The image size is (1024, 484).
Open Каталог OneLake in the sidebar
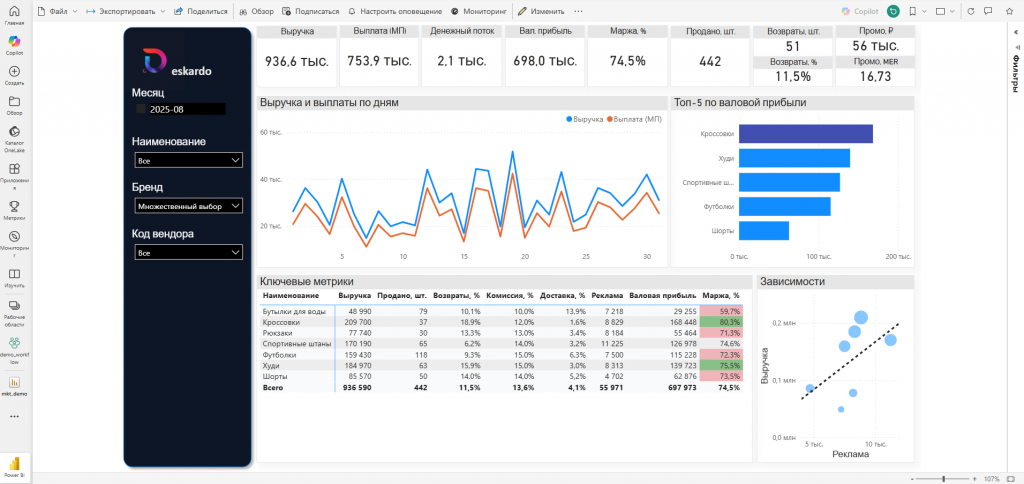[14, 135]
